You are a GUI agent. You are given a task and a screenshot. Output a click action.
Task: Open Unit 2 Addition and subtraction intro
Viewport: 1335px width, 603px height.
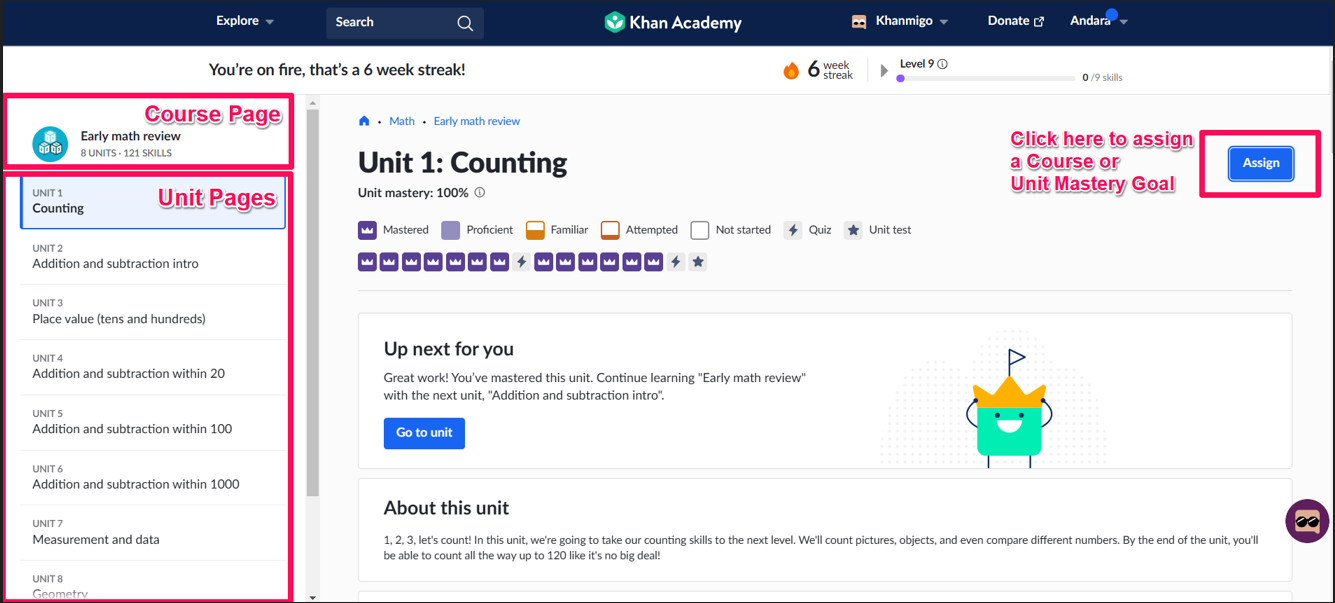click(153, 257)
